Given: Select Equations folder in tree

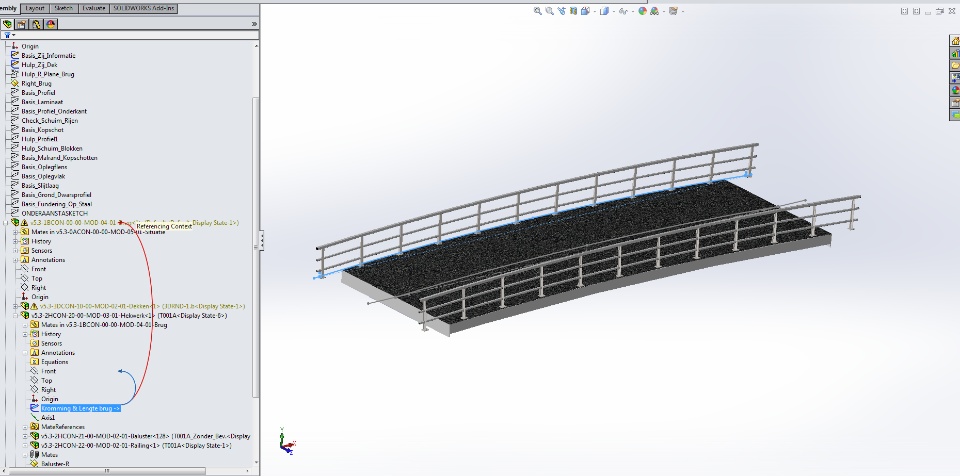Looking at the screenshot, I should pos(54,362).
